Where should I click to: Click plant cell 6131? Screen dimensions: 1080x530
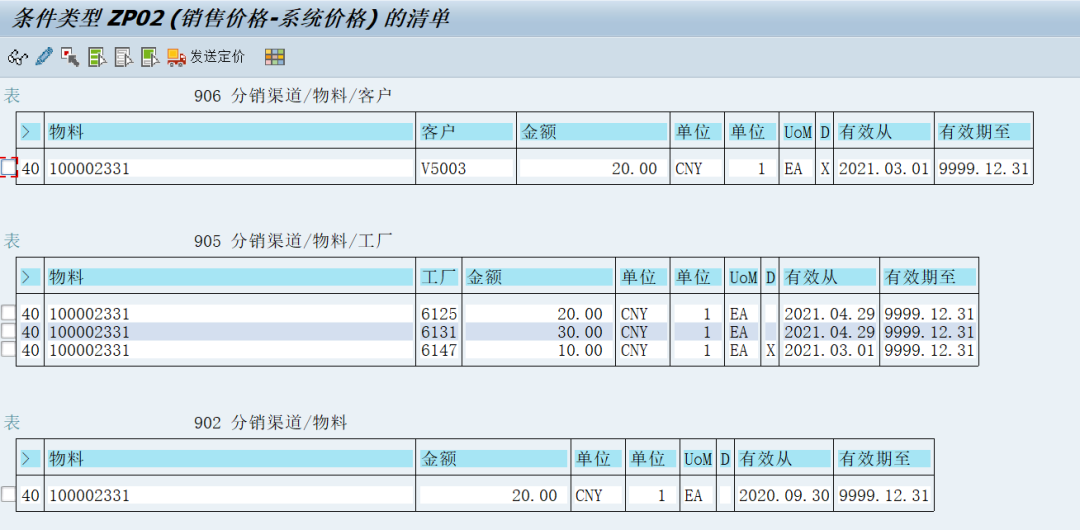pyautogui.click(x=439, y=332)
